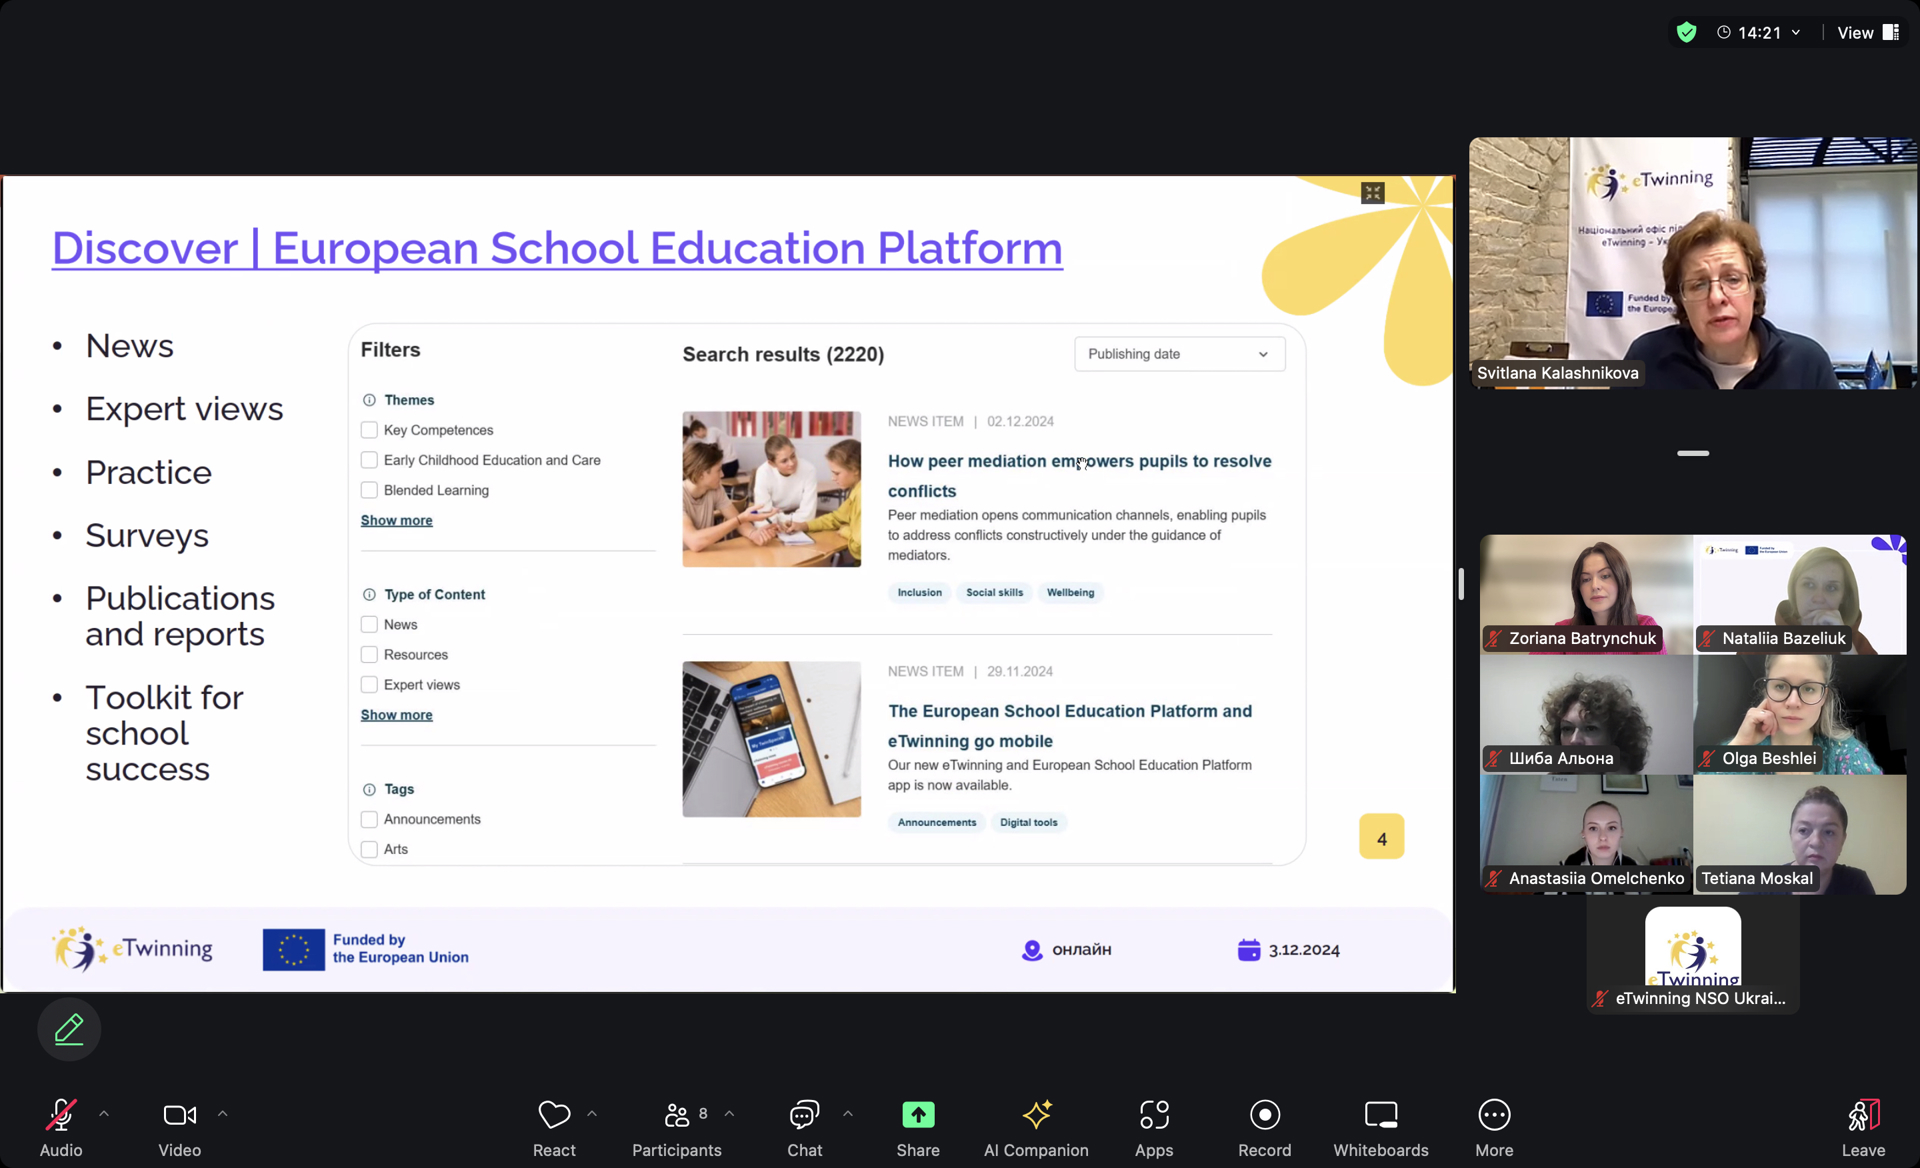Open the View layout menu
1920x1168 pixels.
coord(1867,33)
